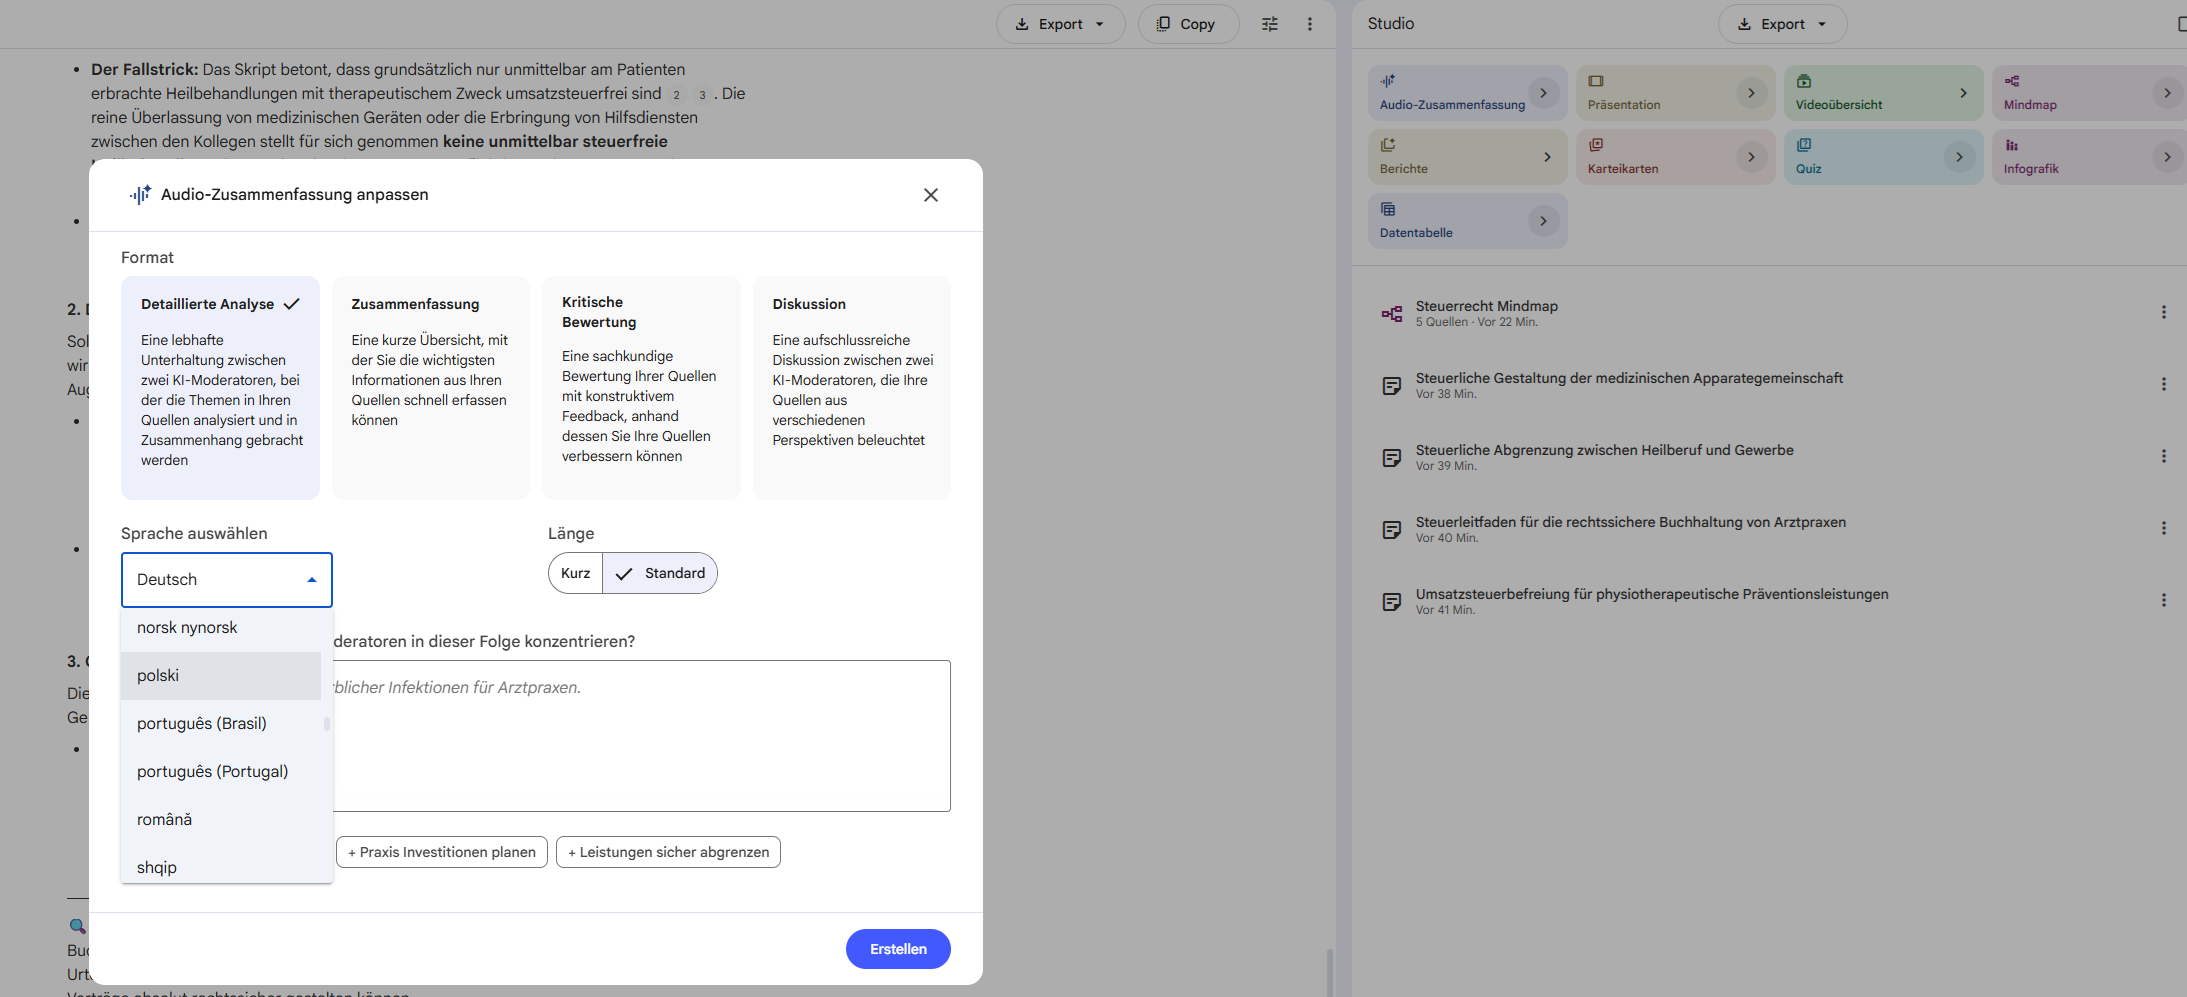Image resolution: width=2187 pixels, height=997 pixels.
Task: Expand Präsentation tile arrow
Action: coord(1751,93)
